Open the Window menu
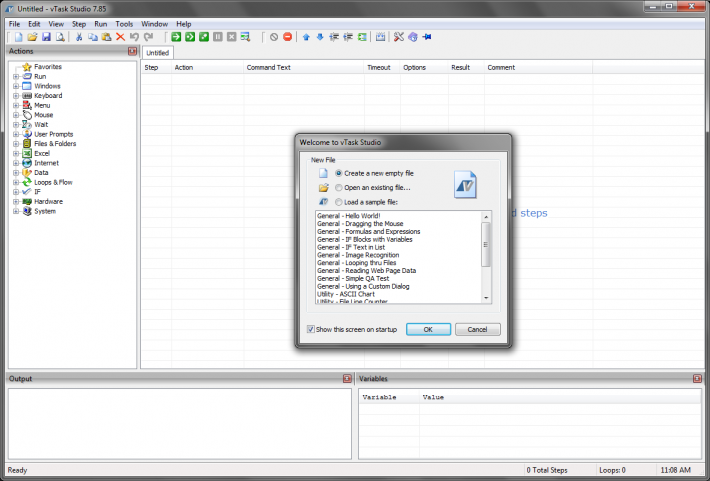This screenshot has height=481, width=710. point(154,24)
